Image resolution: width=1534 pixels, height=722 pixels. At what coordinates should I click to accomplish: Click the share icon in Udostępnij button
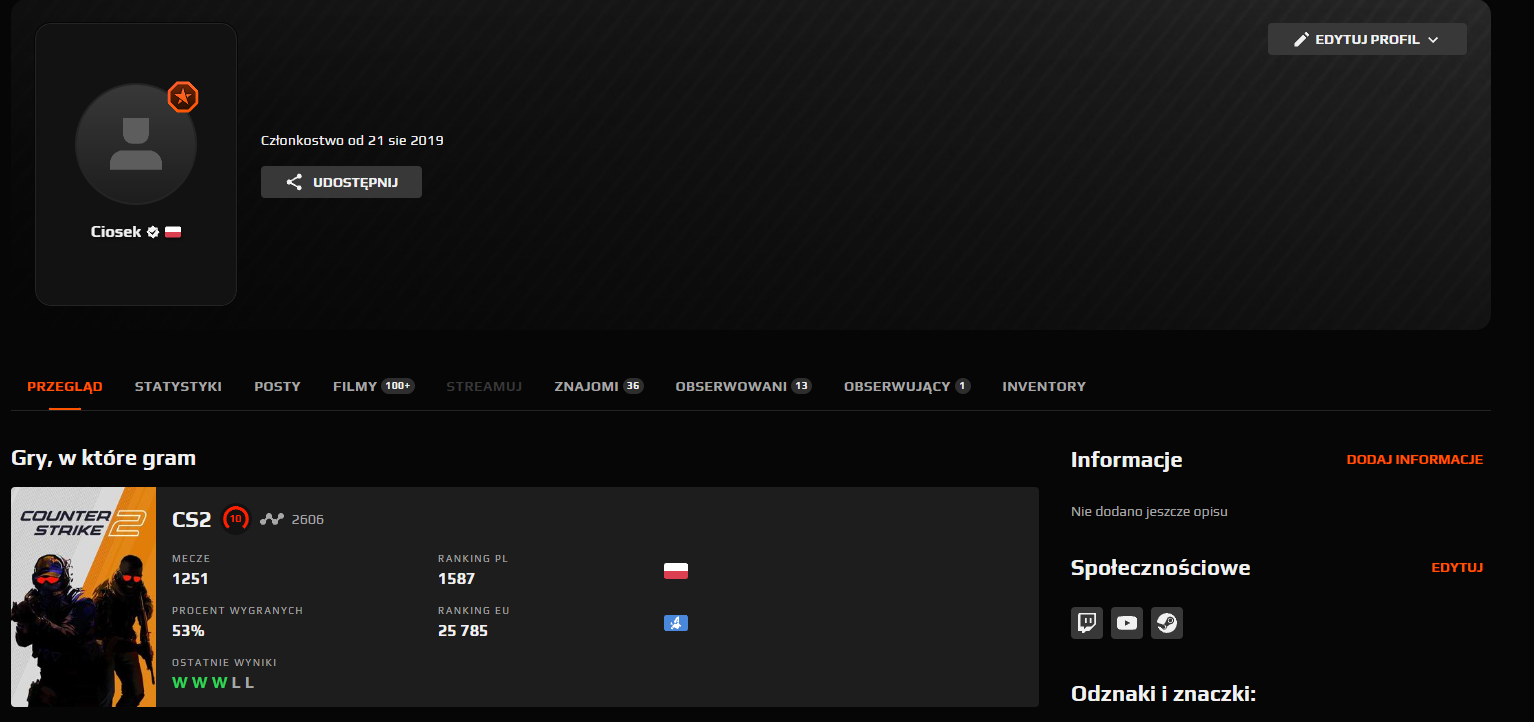click(x=294, y=182)
